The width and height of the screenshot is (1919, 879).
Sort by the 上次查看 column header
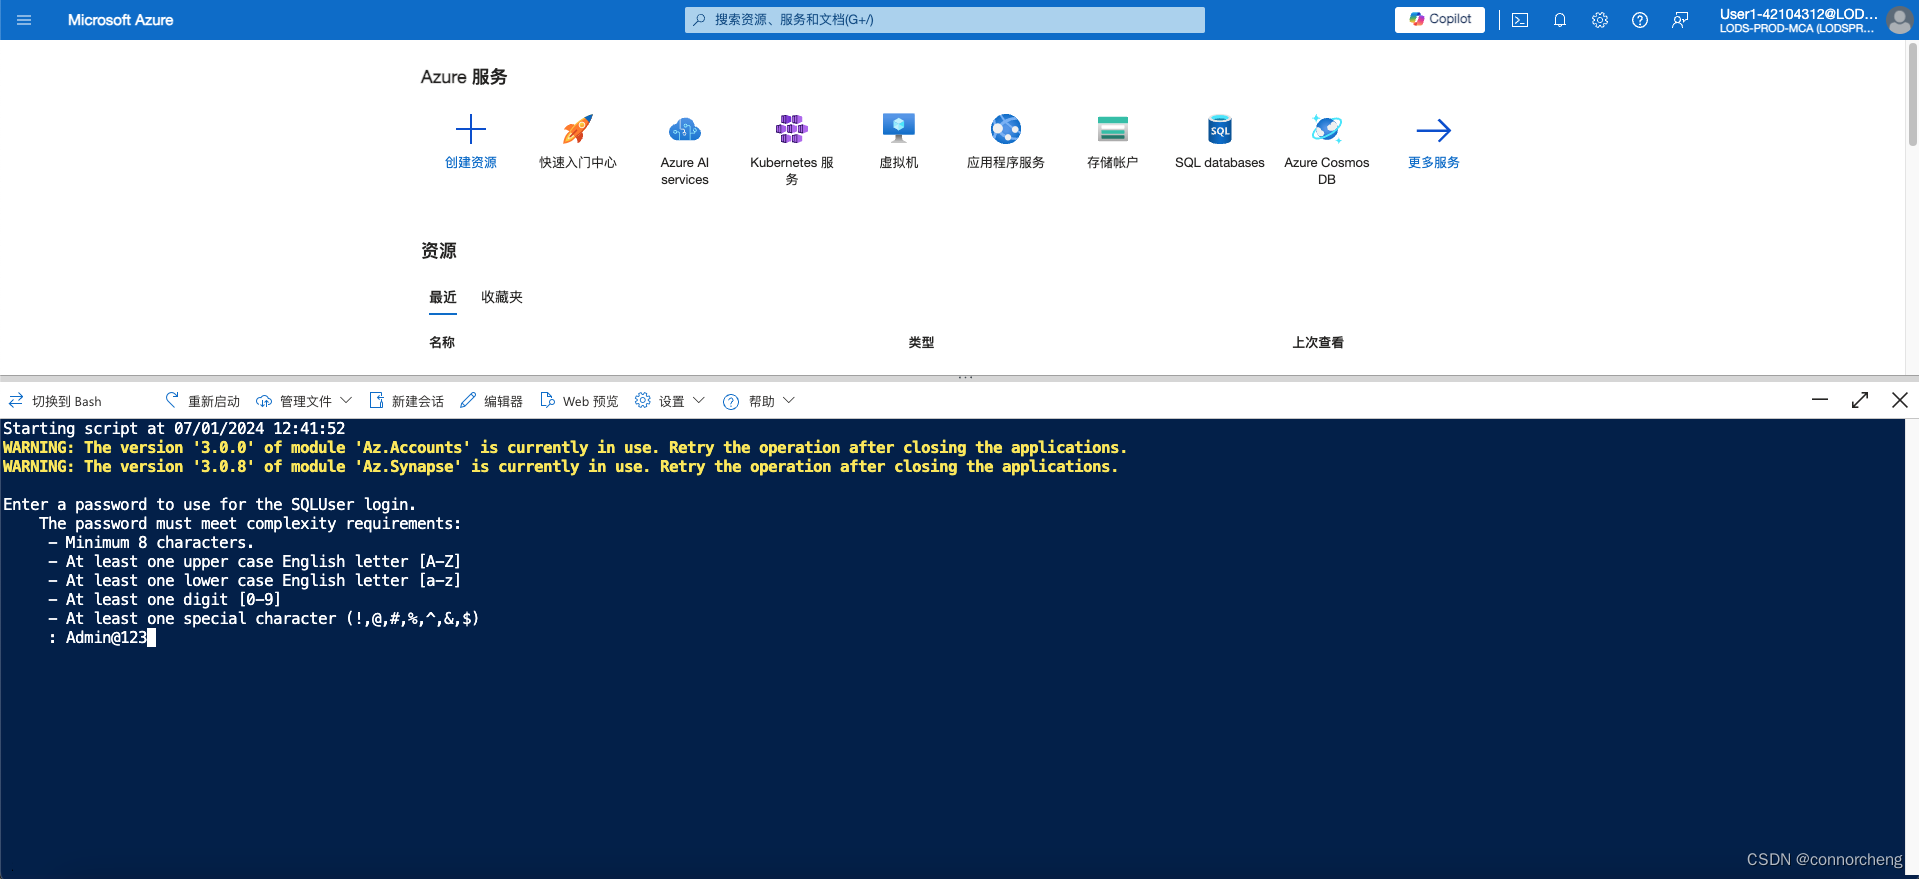click(x=1318, y=342)
